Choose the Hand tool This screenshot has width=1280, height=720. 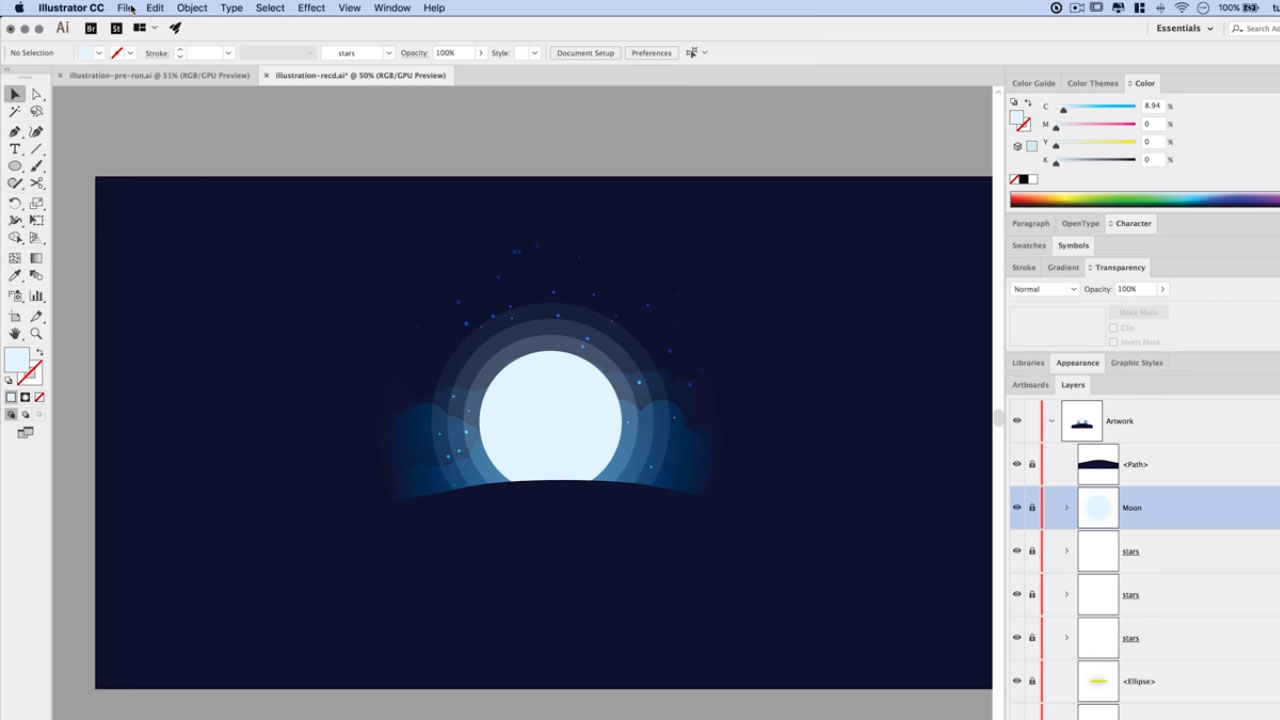pos(15,334)
